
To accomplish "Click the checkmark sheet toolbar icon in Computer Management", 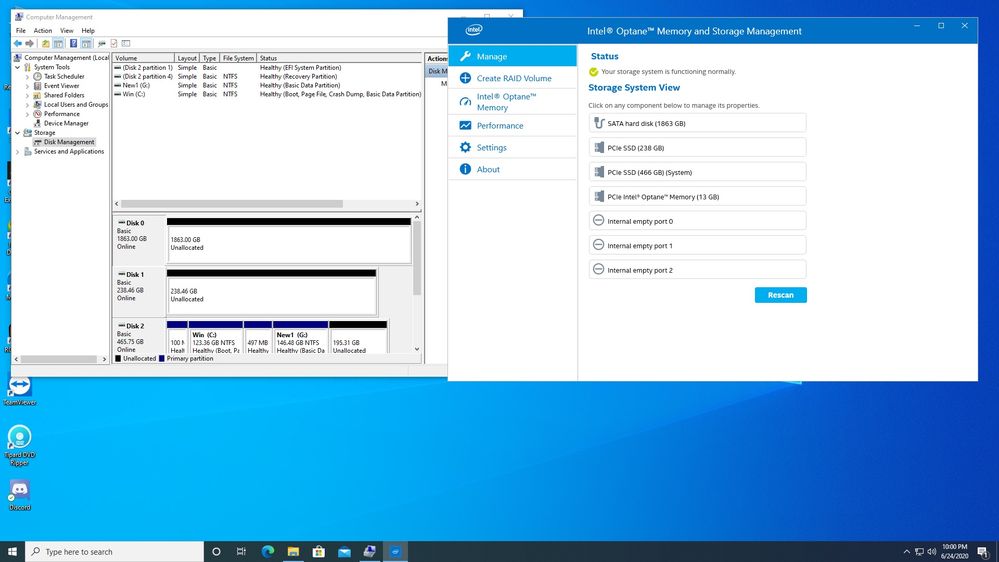I will click(x=113, y=43).
